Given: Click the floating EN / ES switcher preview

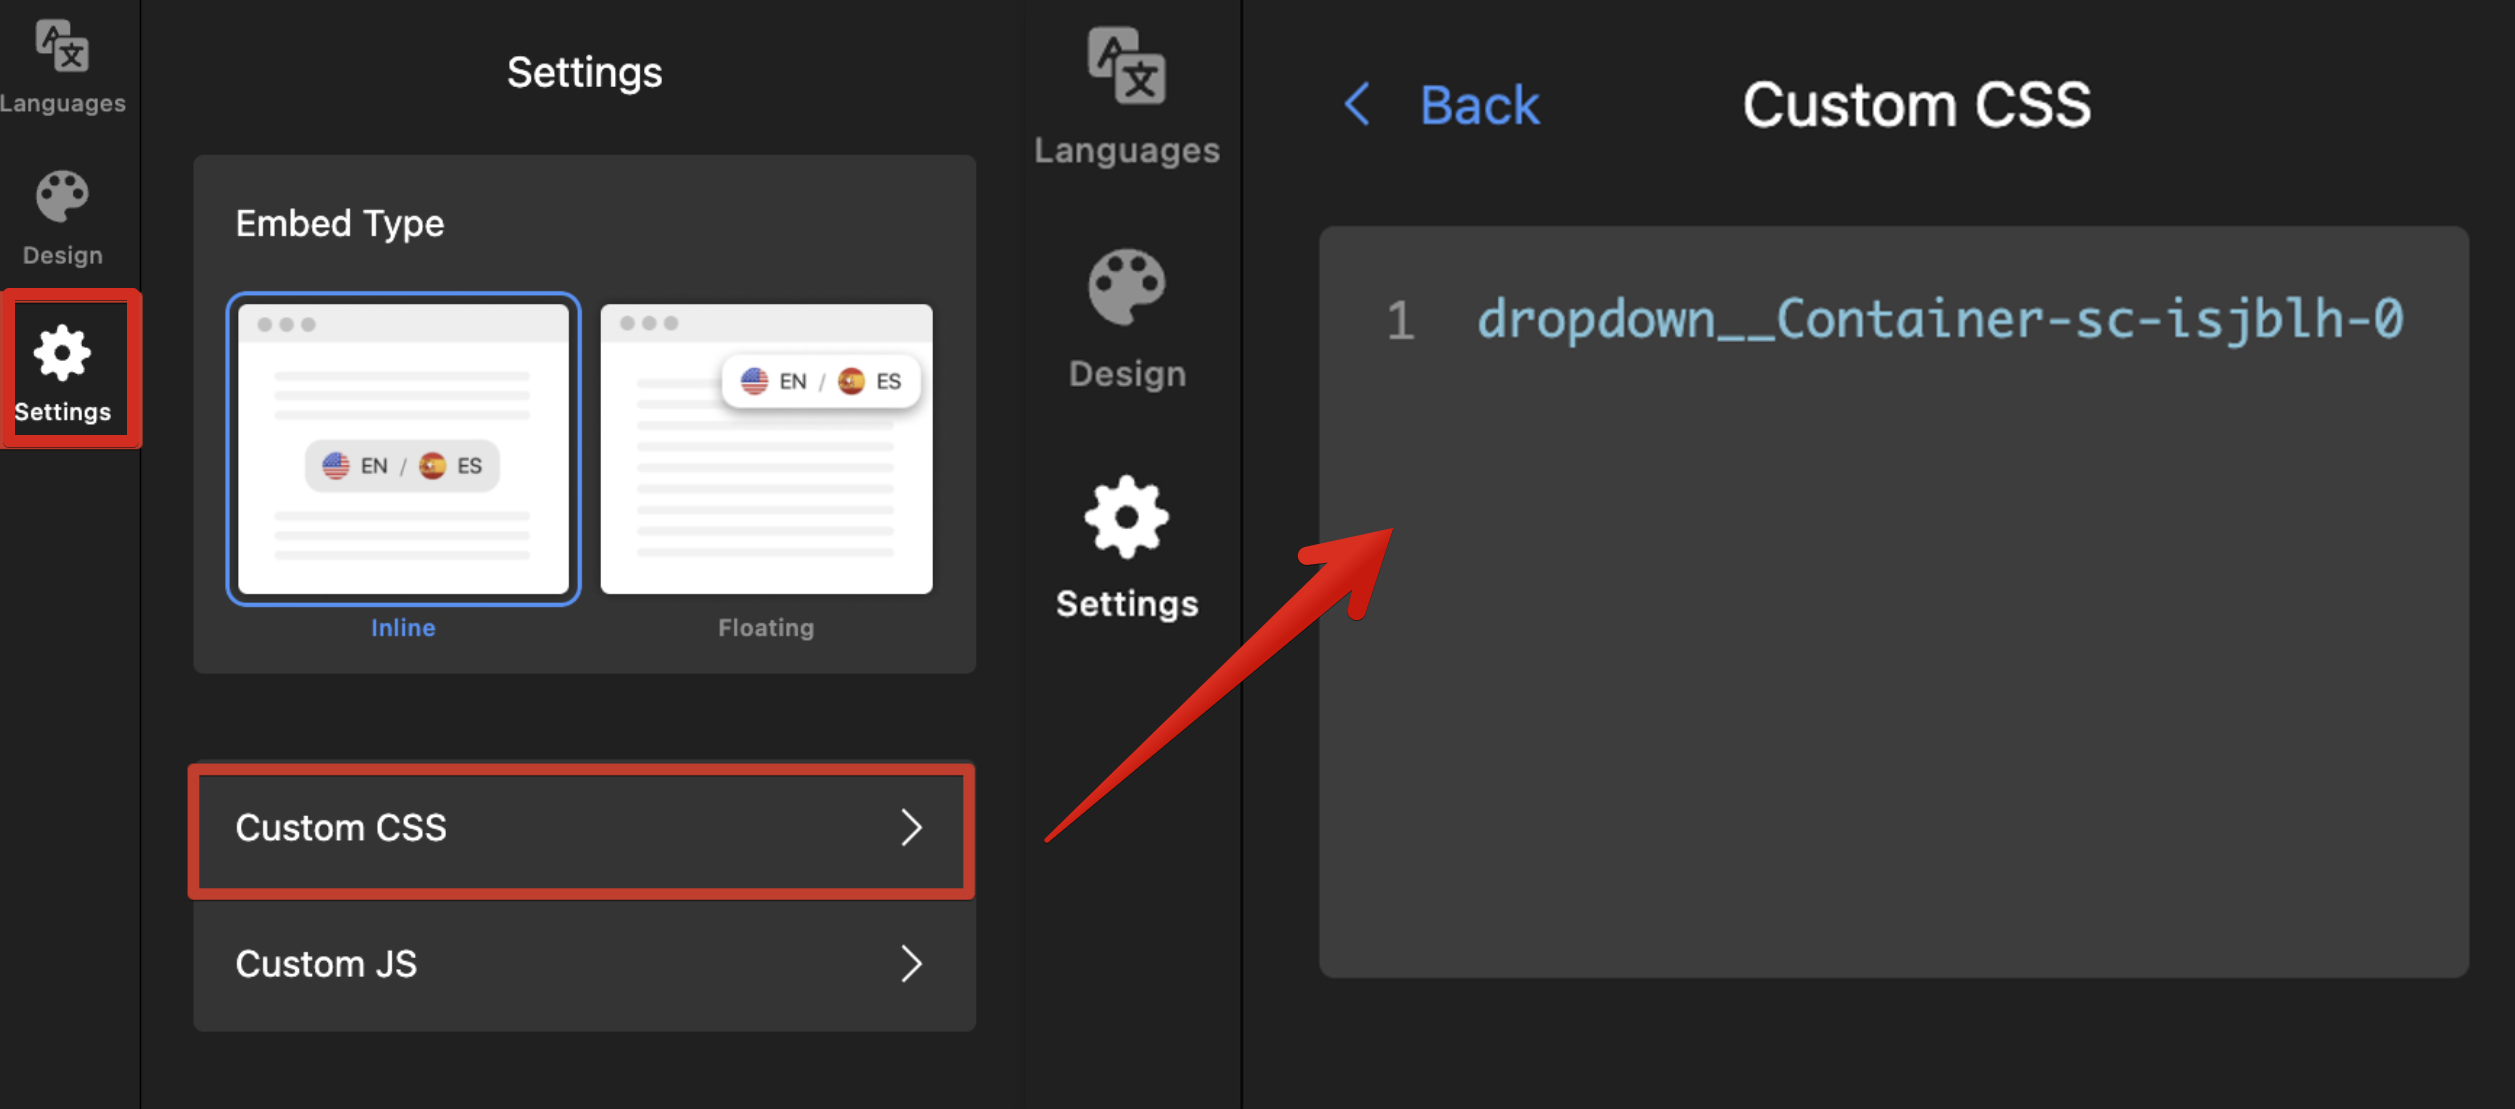Looking at the screenshot, I should (x=820, y=381).
